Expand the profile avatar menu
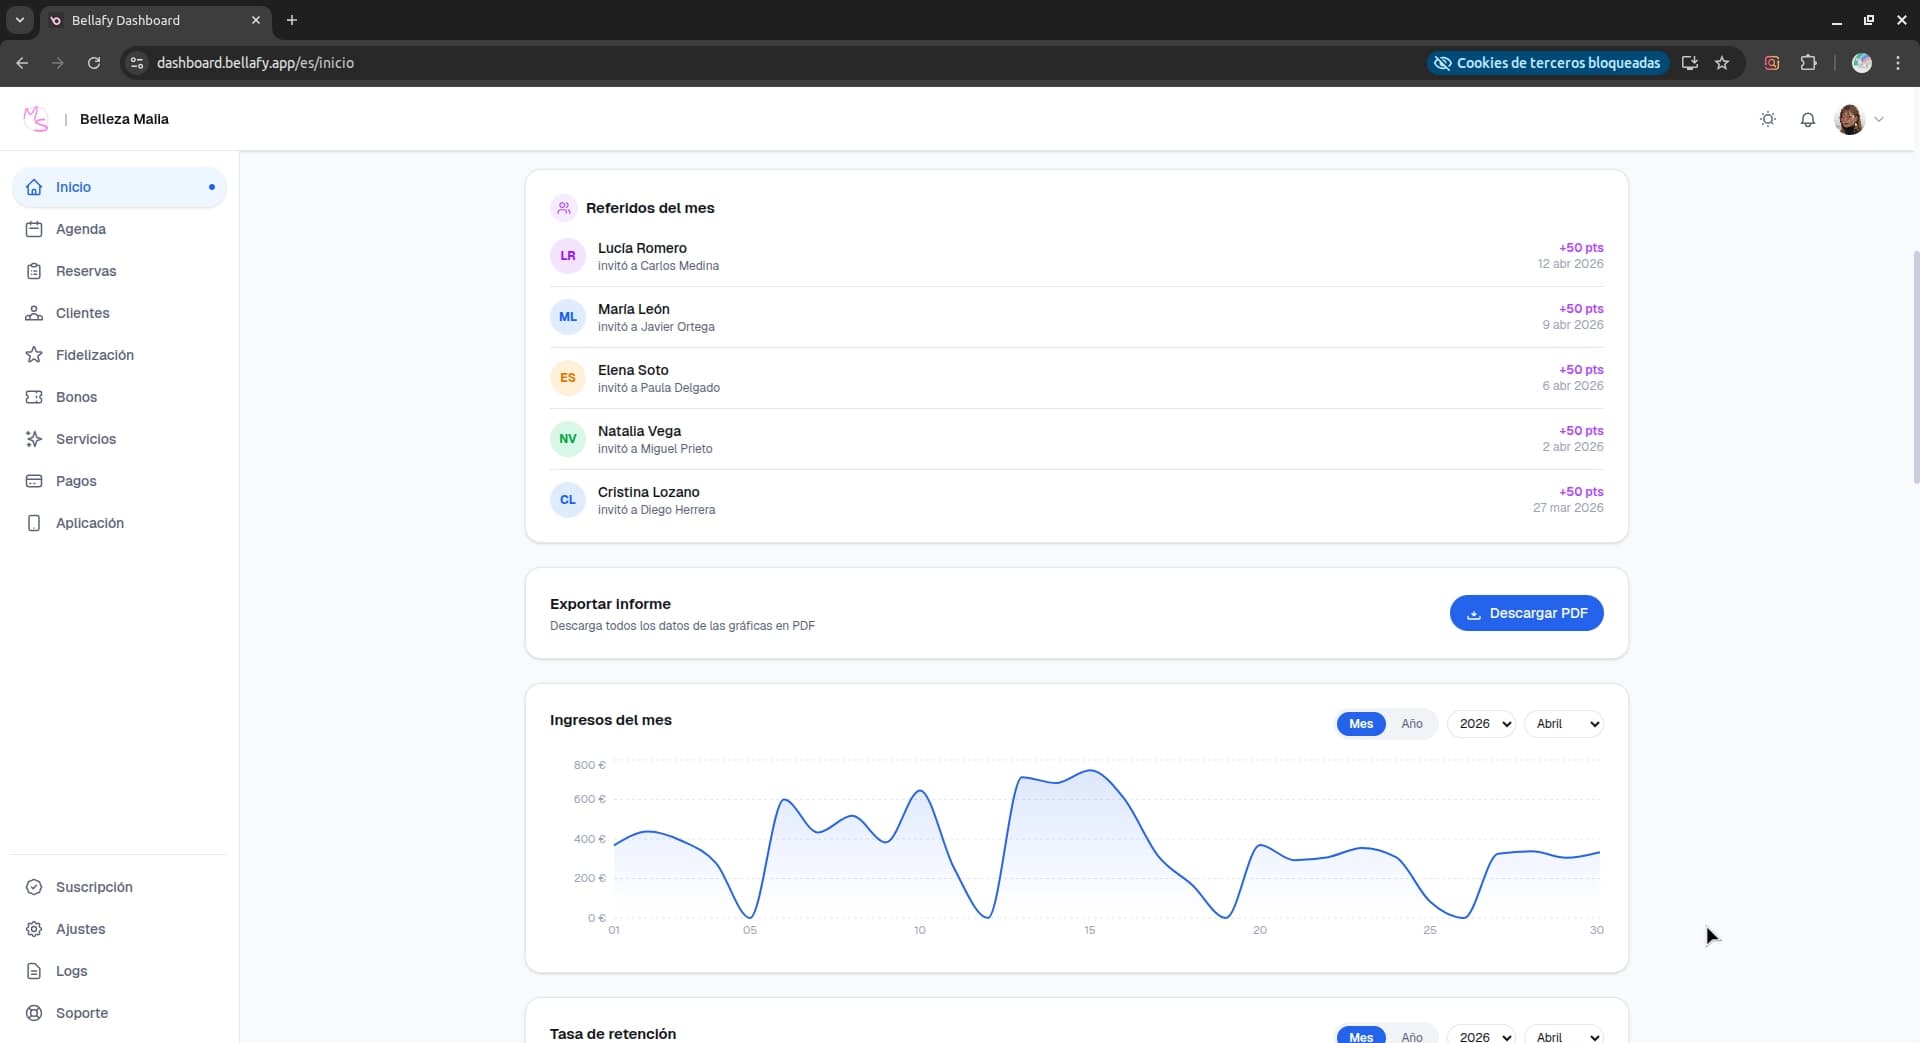 (x=1859, y=118)
